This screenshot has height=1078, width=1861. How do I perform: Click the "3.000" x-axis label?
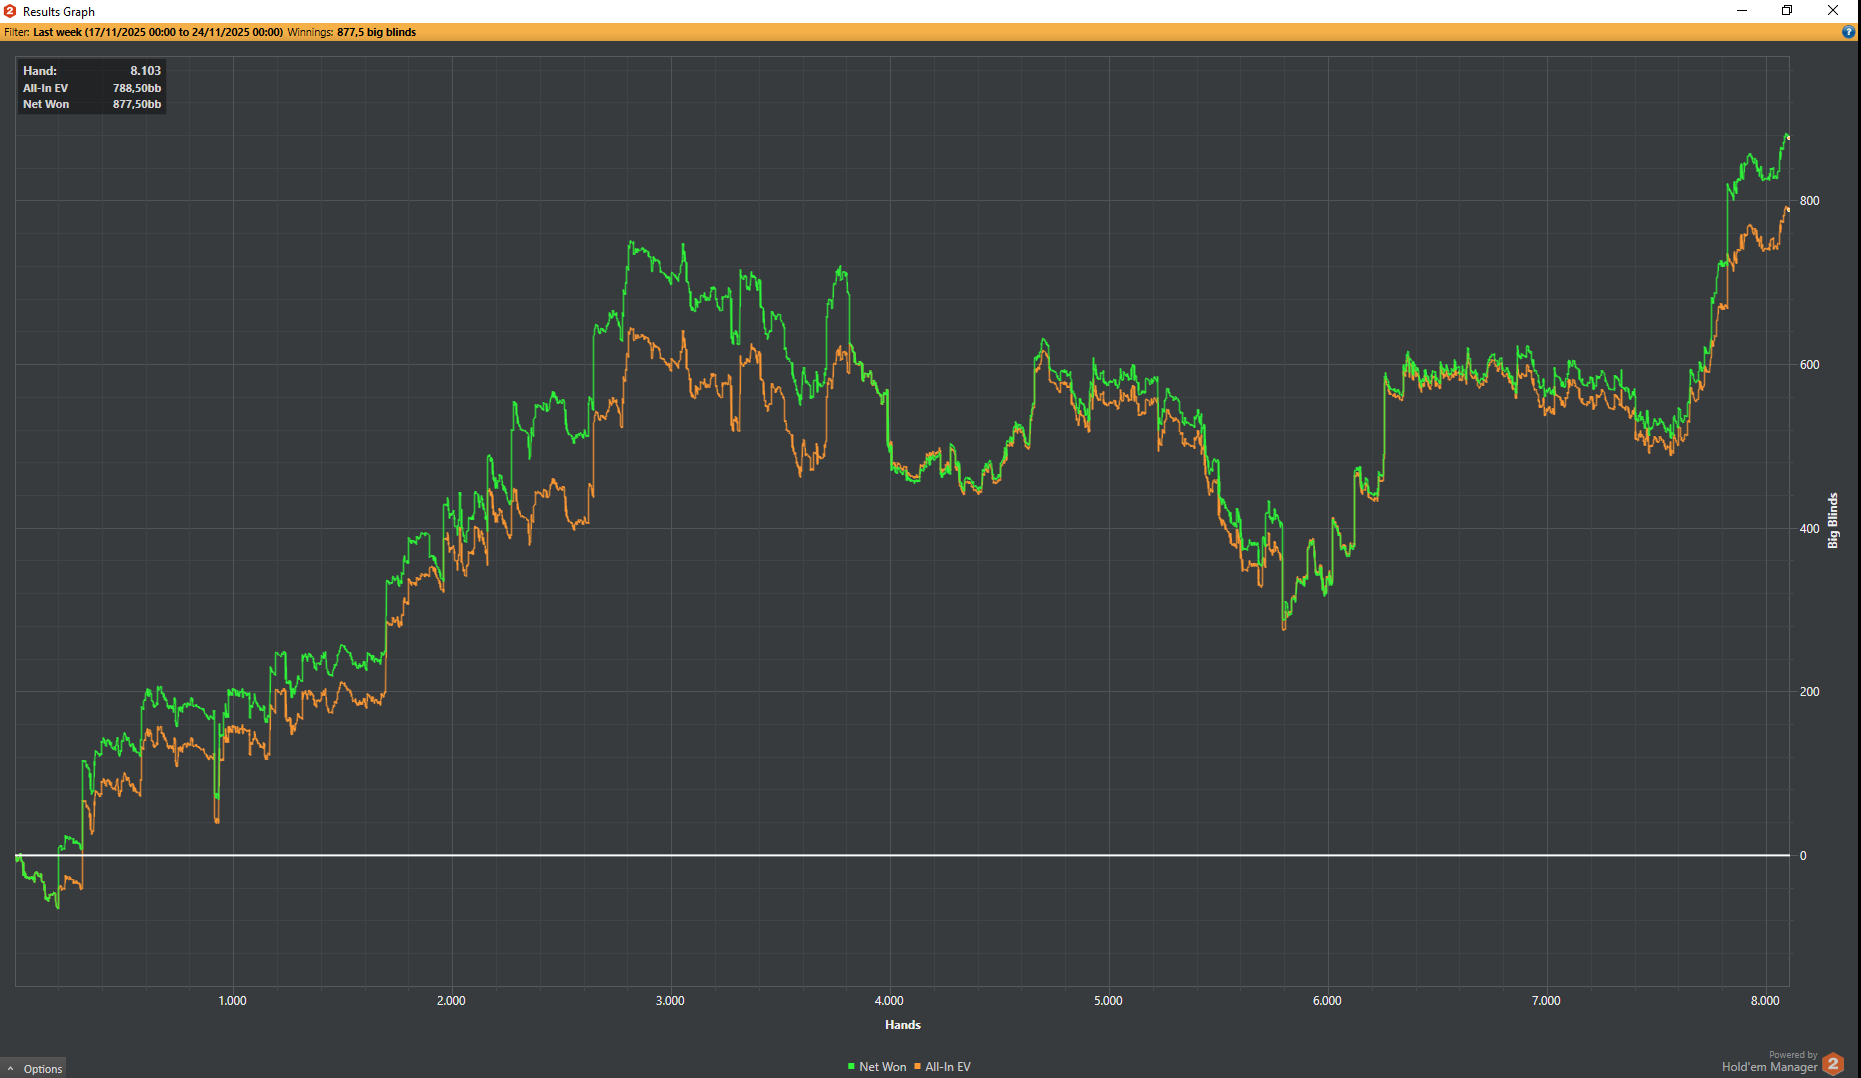[x=670, y=1001]
